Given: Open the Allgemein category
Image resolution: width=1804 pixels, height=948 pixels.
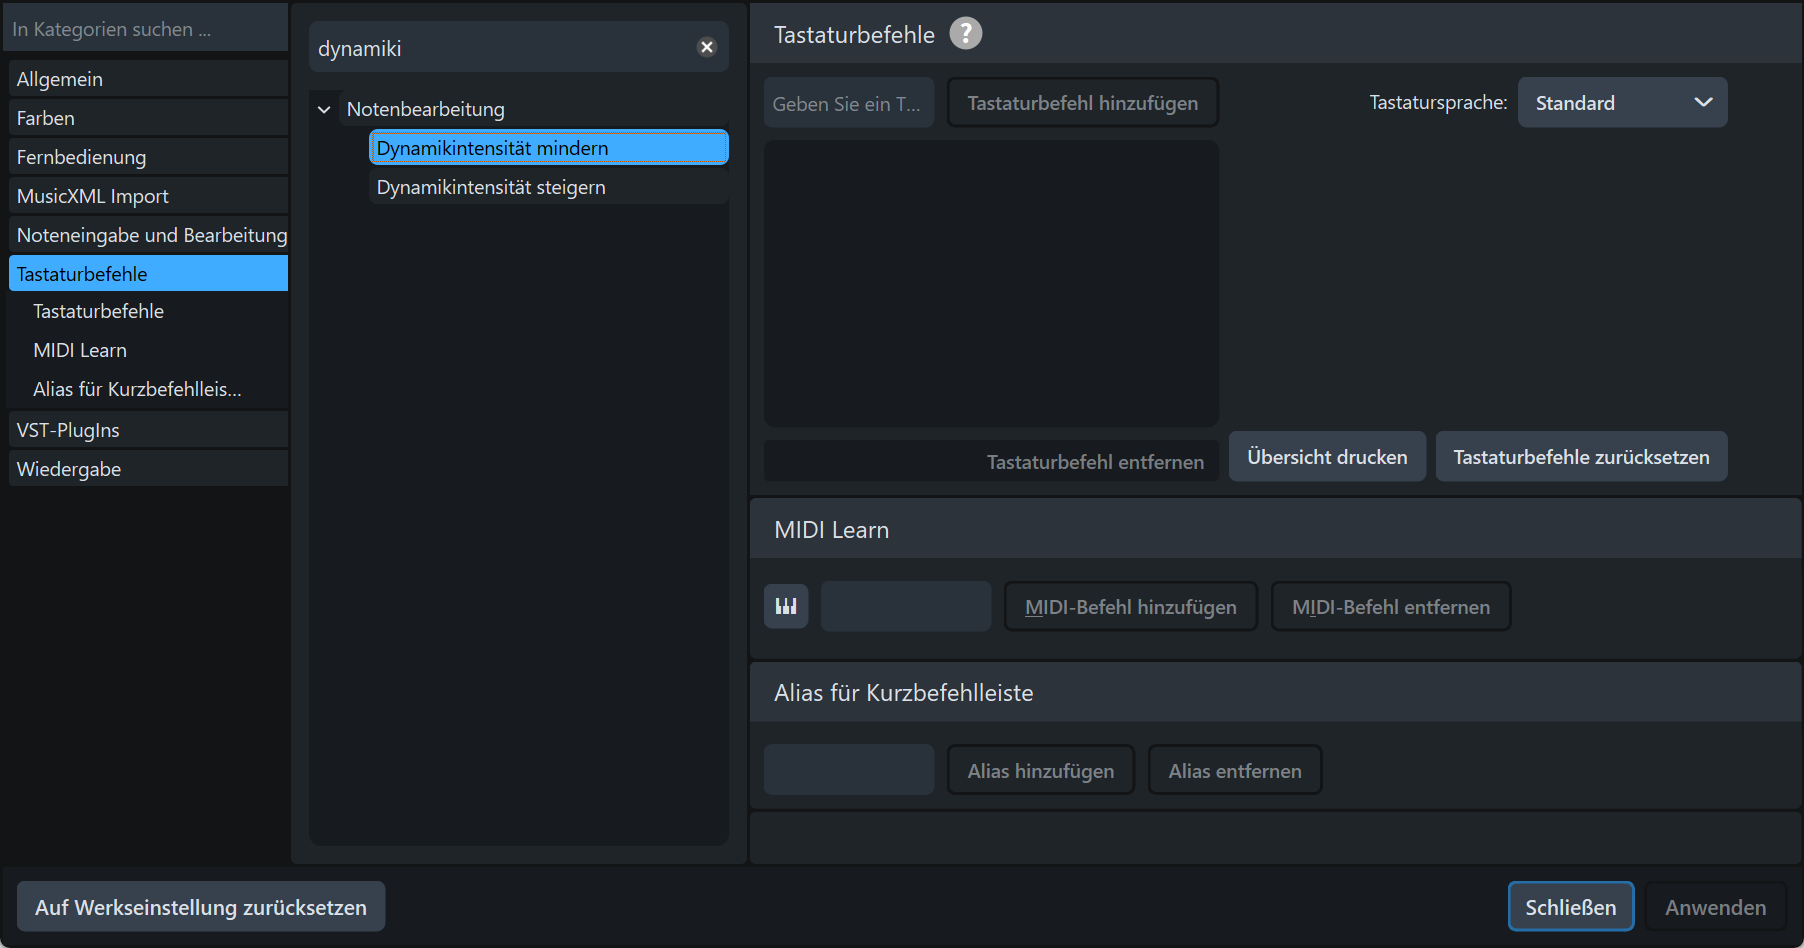Looking at the screenshot, I should coord(60,79).
